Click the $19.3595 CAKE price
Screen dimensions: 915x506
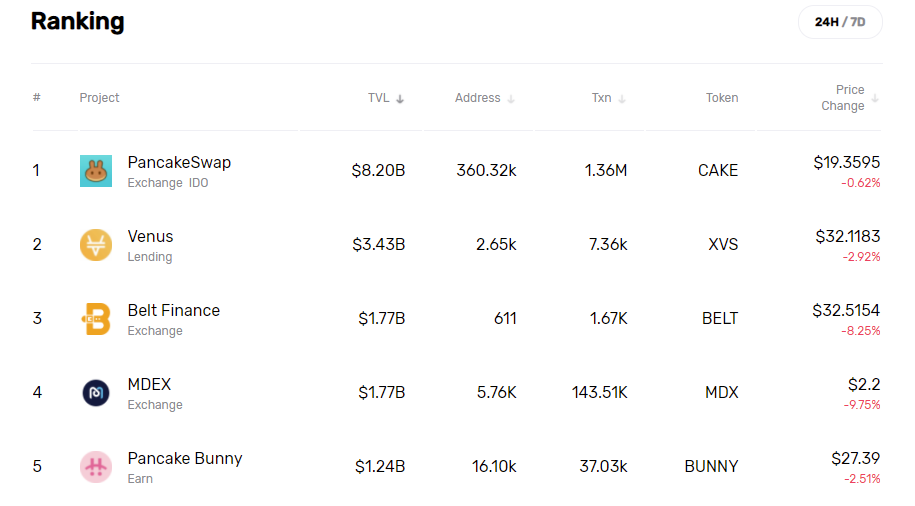coord(847,162)
